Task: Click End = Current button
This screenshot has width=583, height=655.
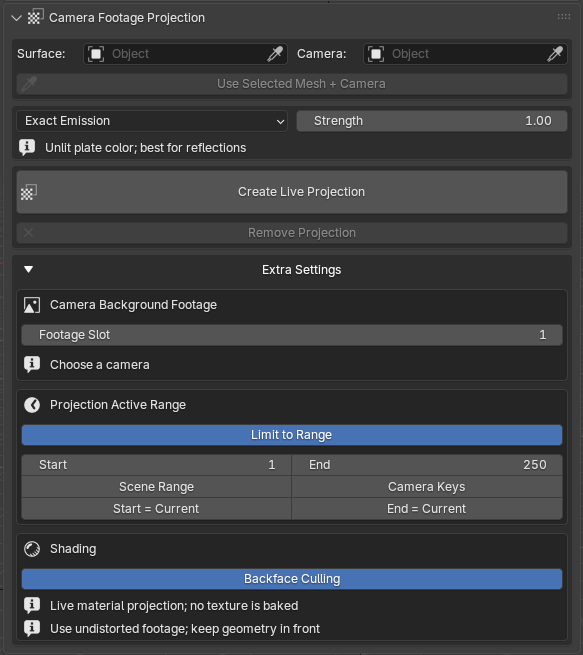Action: click(427, 509)
